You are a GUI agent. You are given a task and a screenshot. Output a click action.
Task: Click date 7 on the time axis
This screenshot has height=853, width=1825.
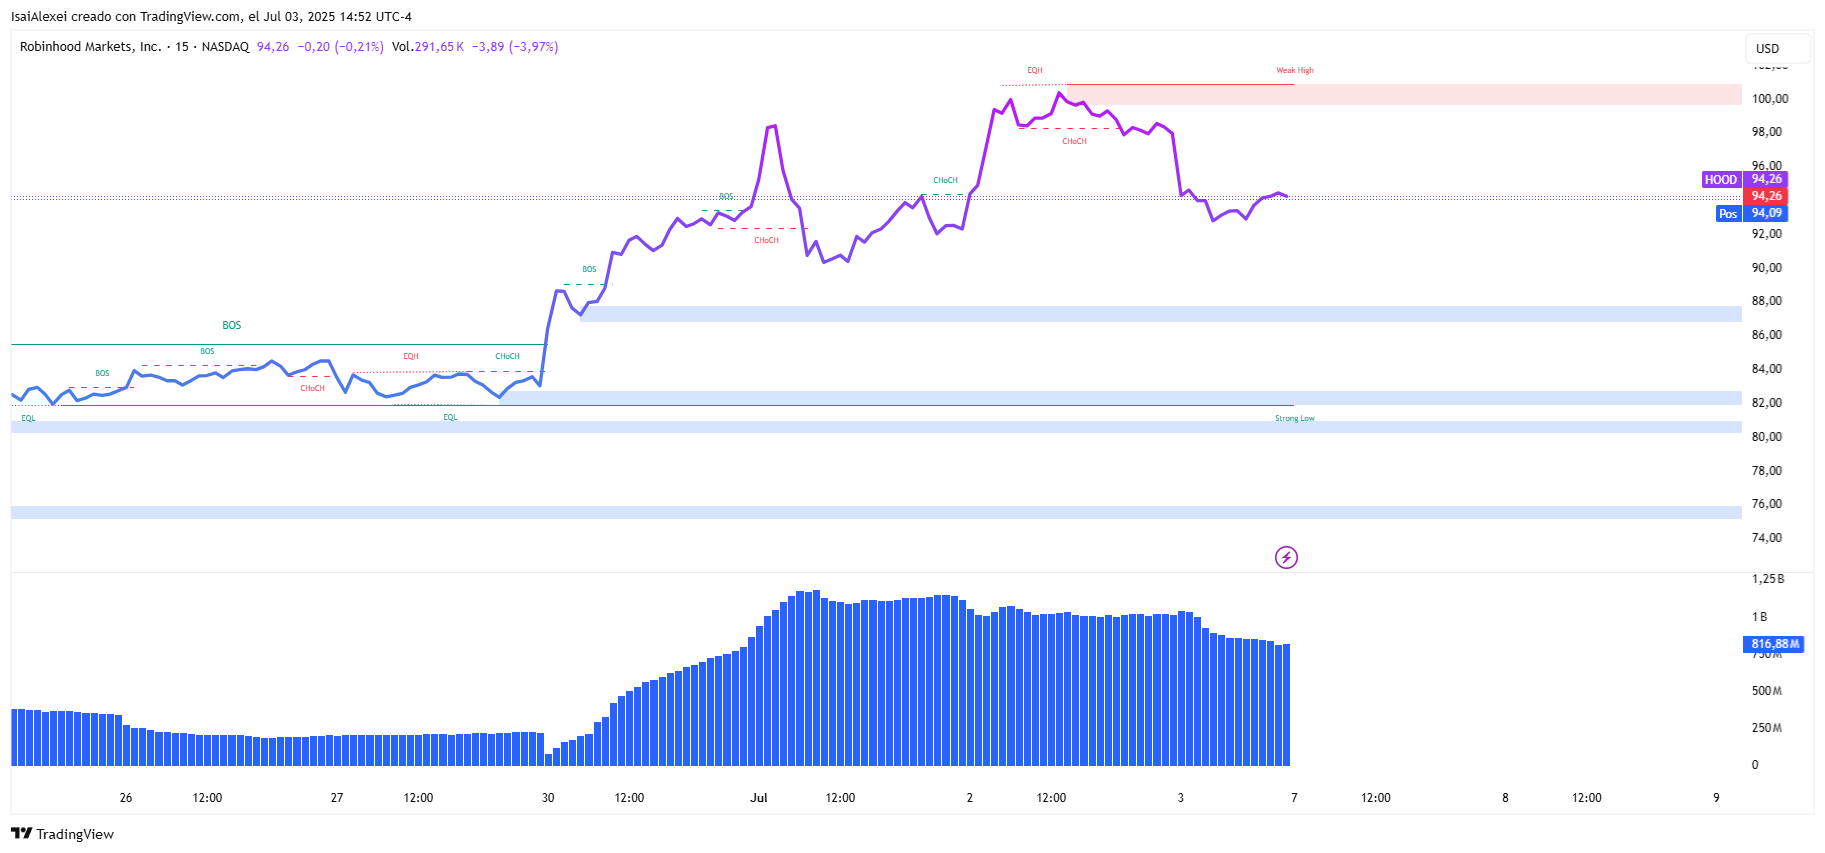point(1294,798)
